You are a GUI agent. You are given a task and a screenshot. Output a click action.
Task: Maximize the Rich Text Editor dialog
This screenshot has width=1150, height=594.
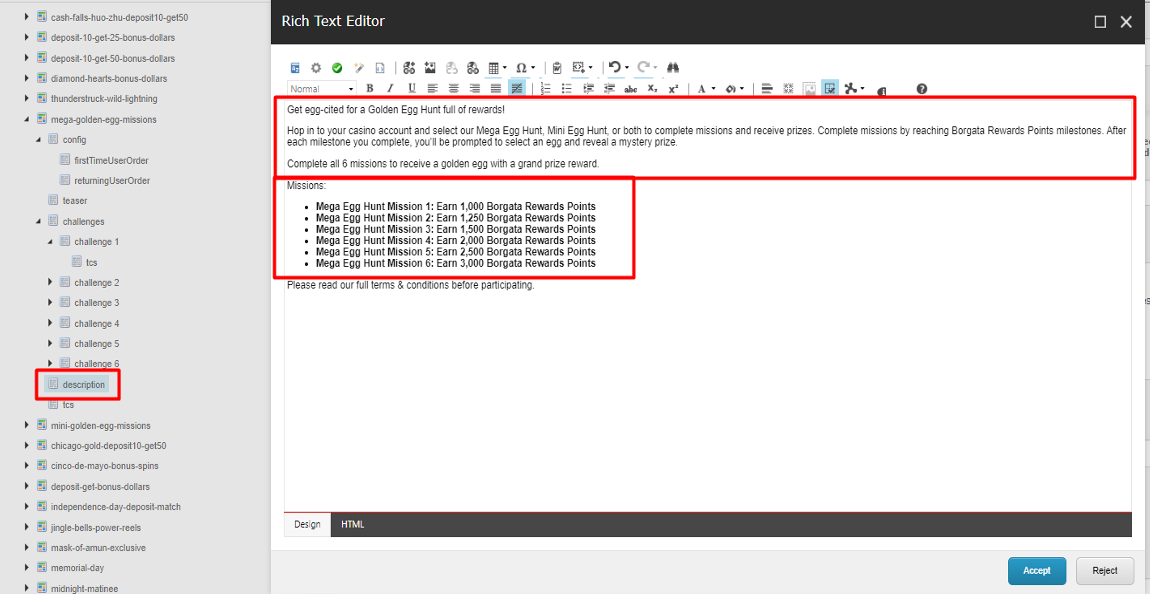(1100, 22)
